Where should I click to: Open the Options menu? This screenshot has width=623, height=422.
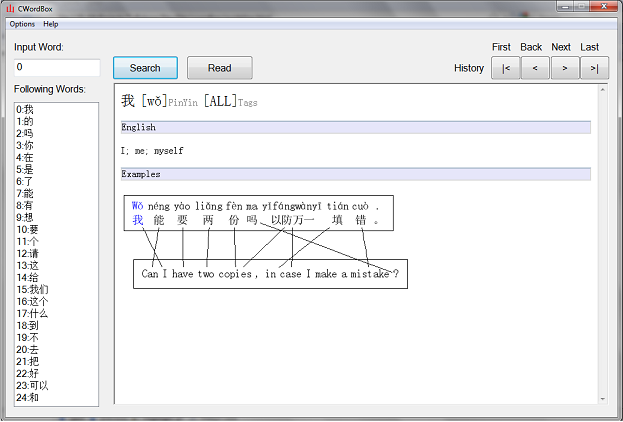pos(22,24)
